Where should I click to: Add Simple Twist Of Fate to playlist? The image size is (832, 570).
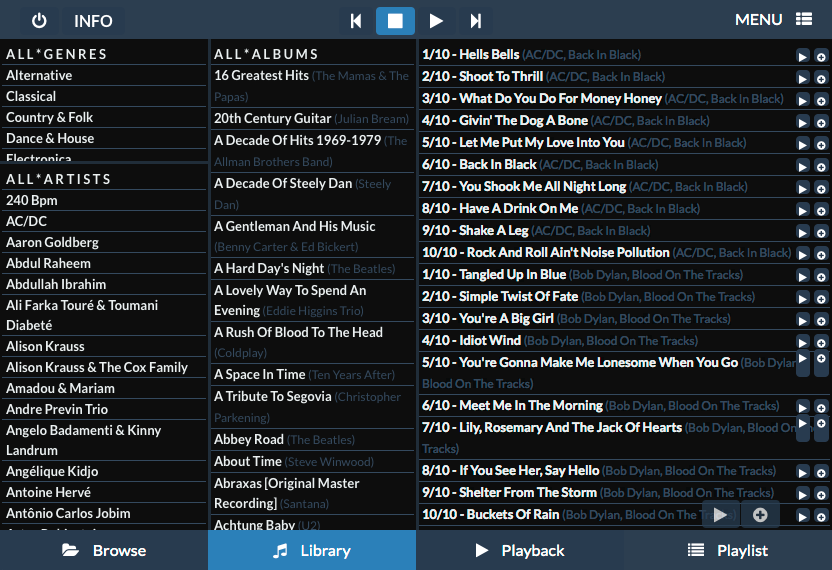click(x=821, y=298)
